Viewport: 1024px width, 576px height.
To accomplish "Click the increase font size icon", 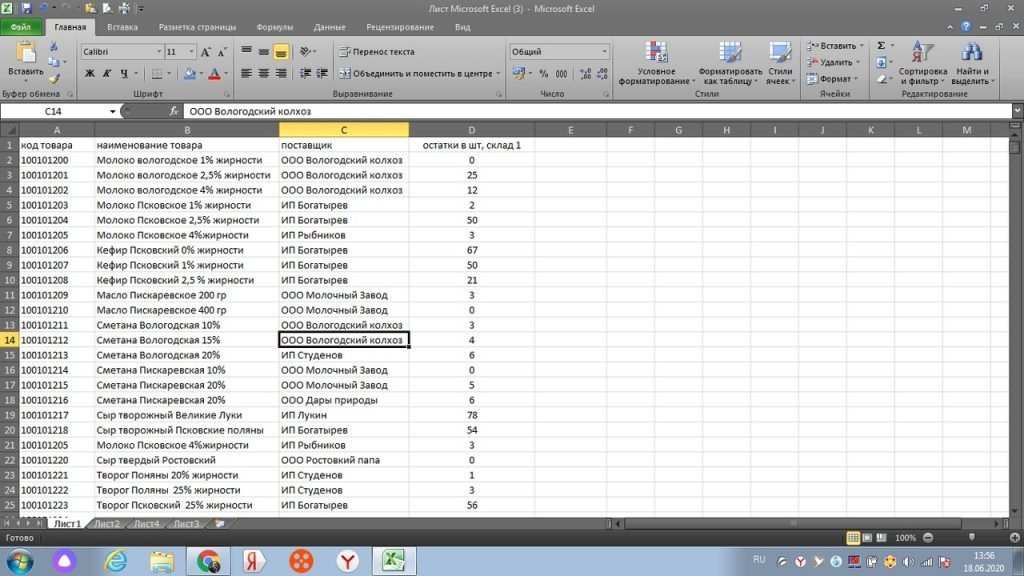I will coord(206,51).
